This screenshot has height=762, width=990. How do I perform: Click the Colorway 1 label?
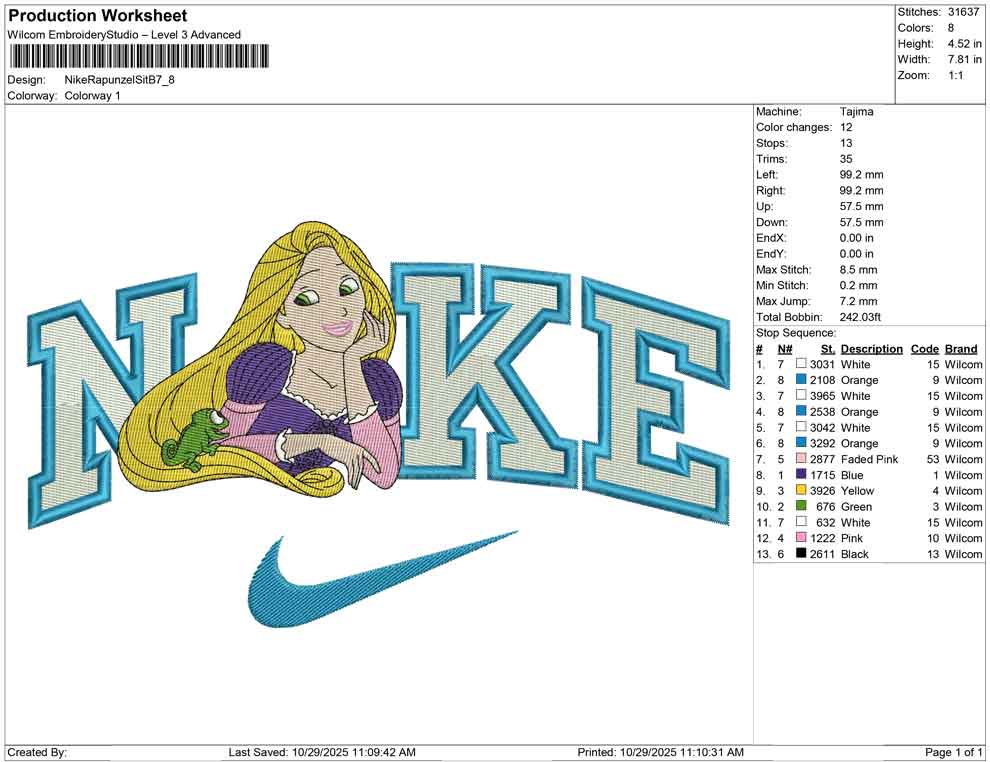coord(95,96)
